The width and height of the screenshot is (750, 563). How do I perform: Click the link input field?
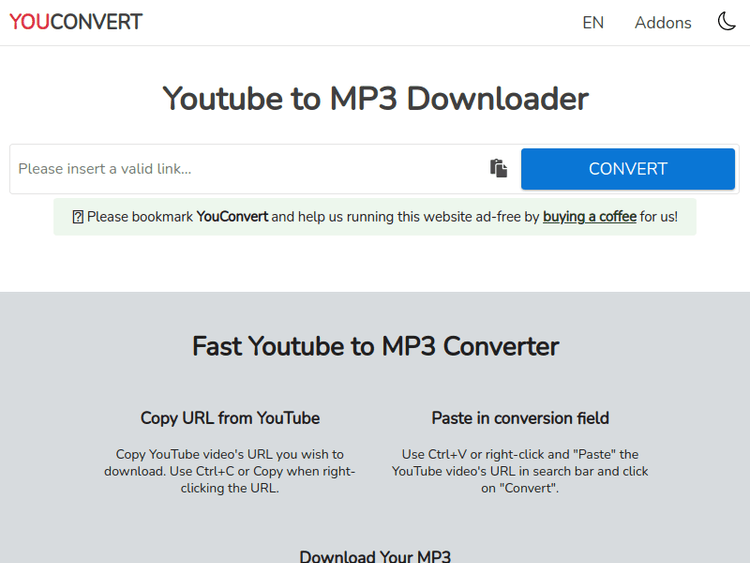coord(249,169)
